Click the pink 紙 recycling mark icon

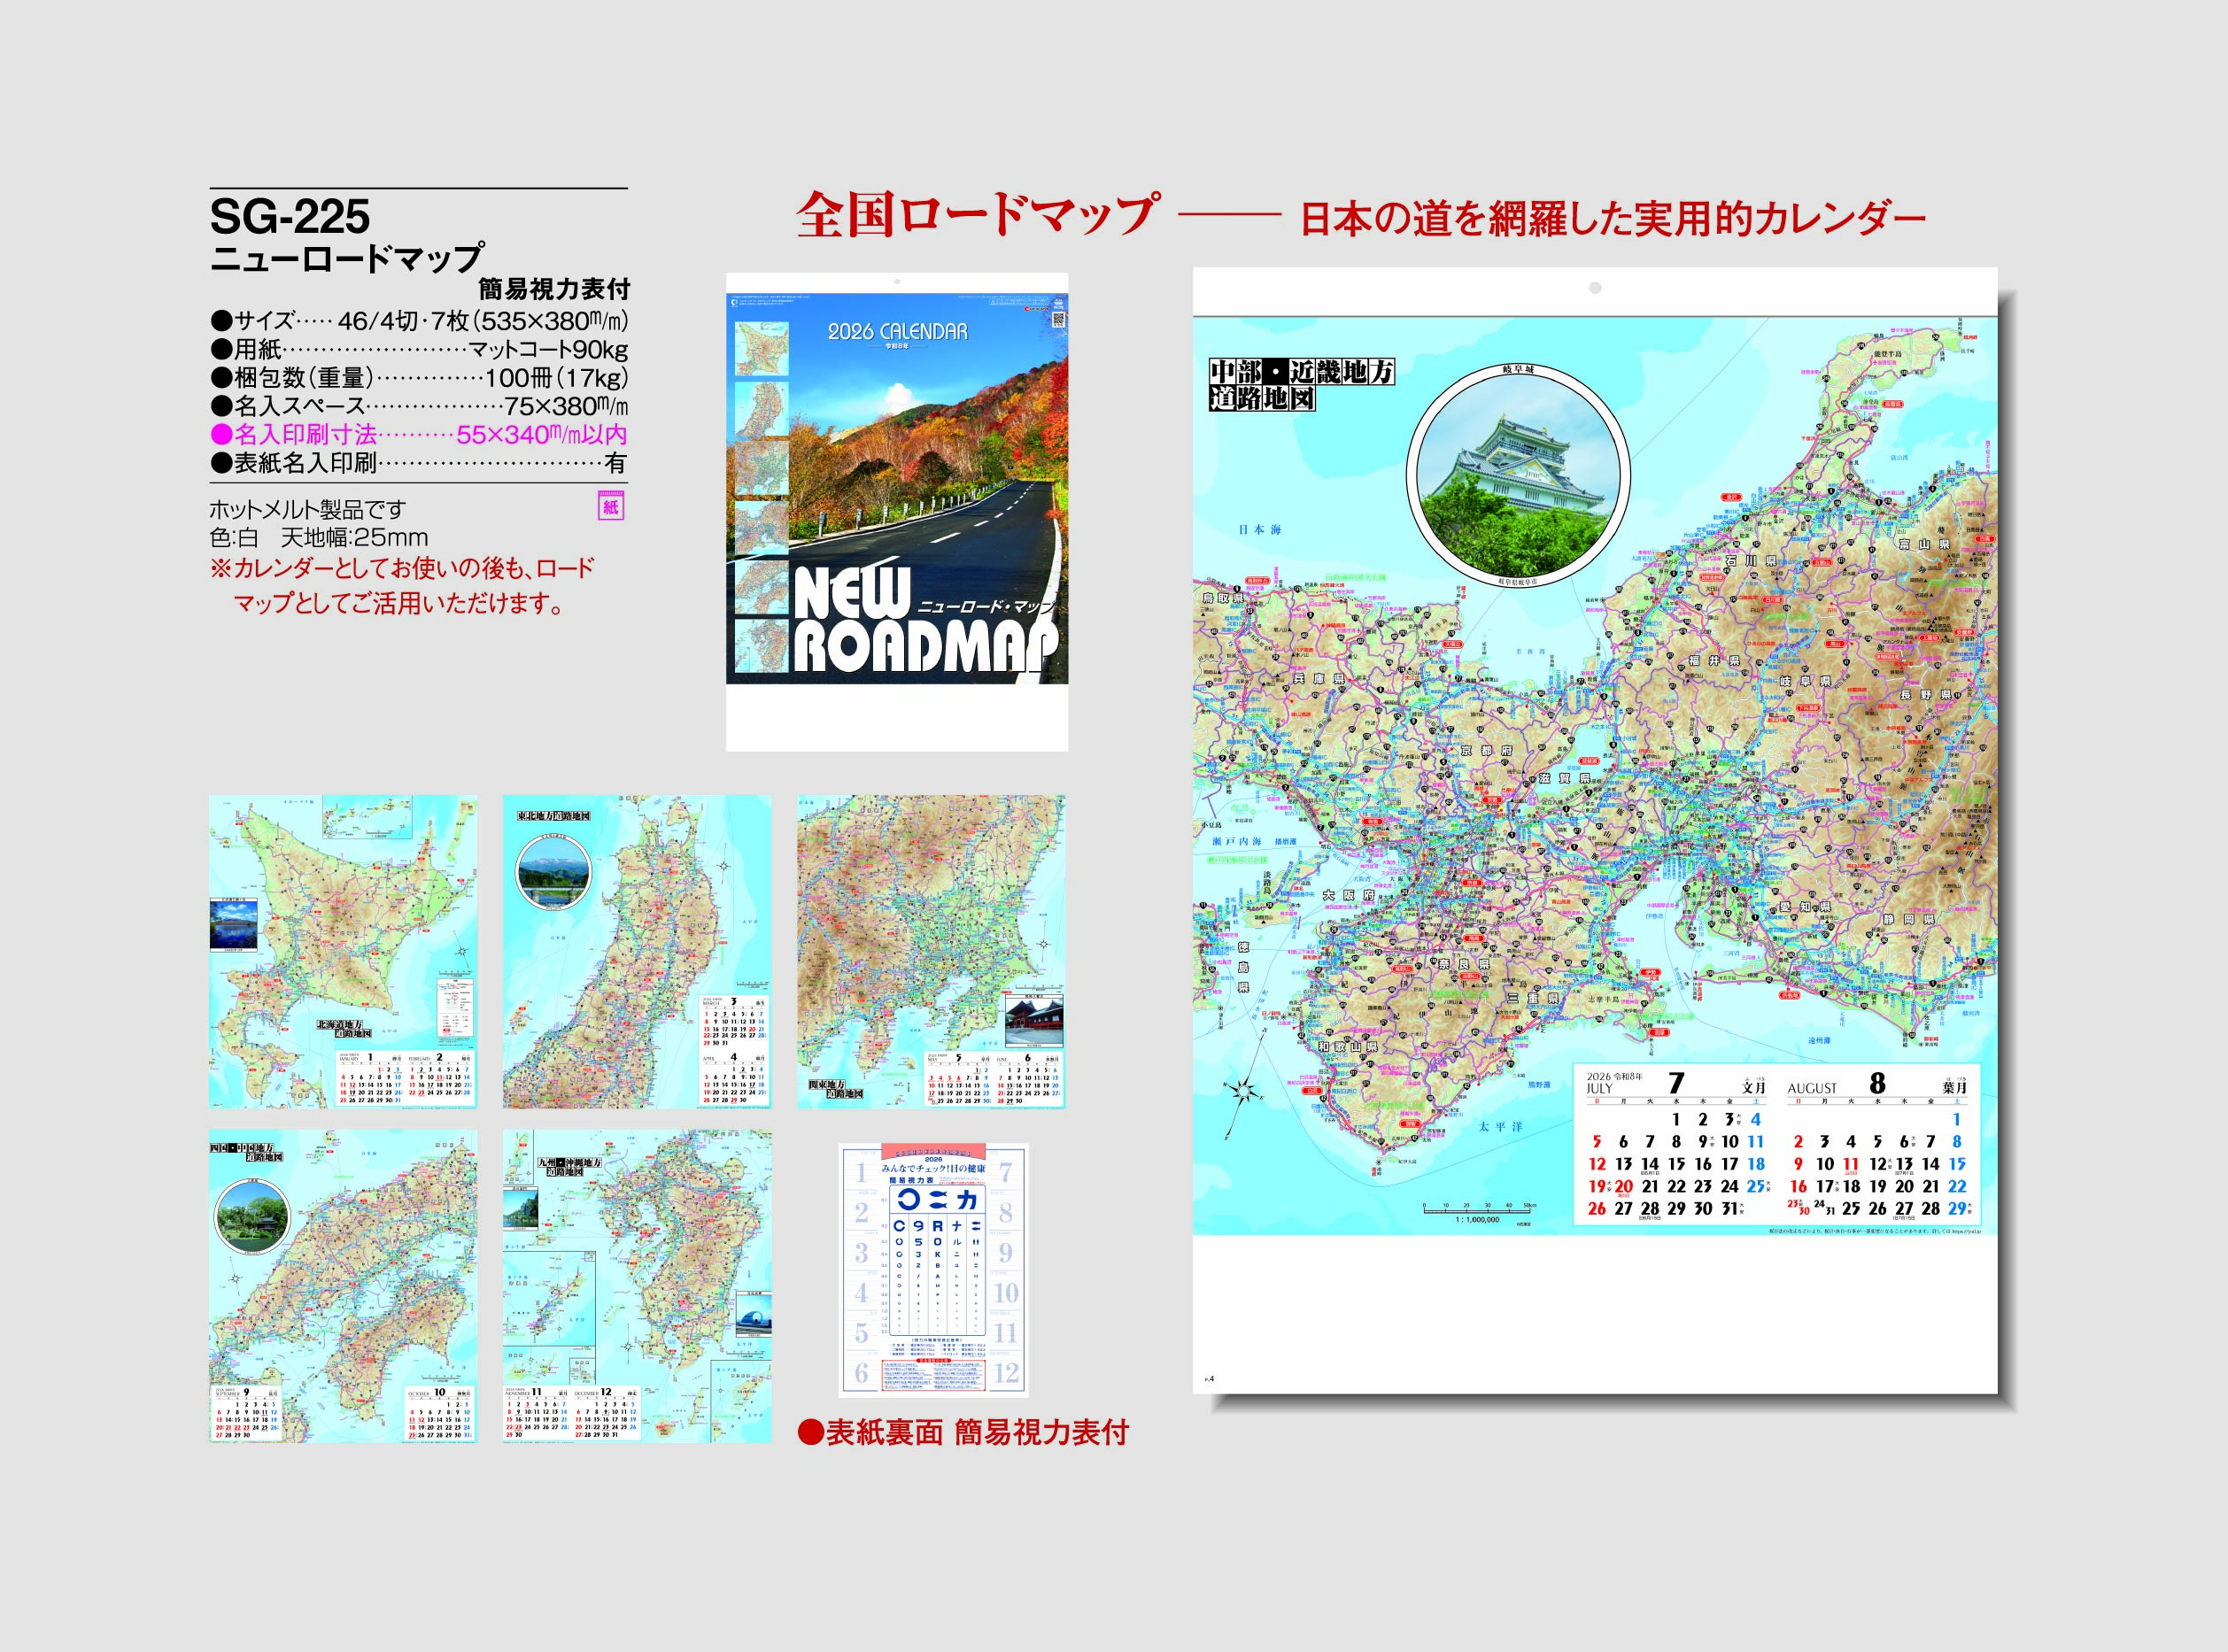click(x=610, y=506)
